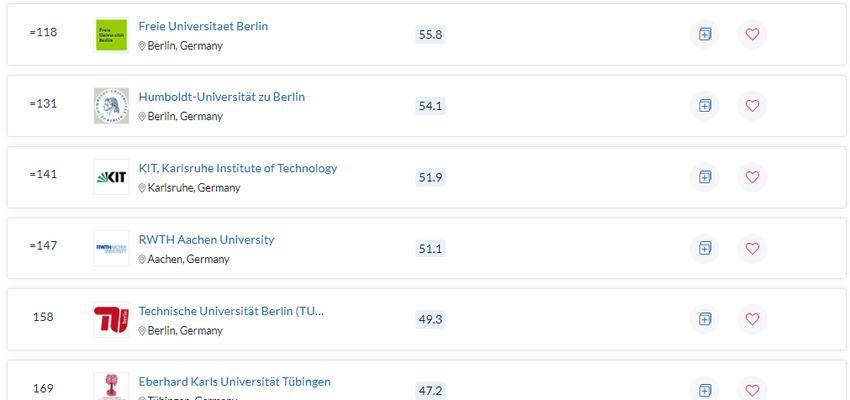Click the TU Berlin red logo
The width and height of the screenshot is (850, 400).
point(111,319)
